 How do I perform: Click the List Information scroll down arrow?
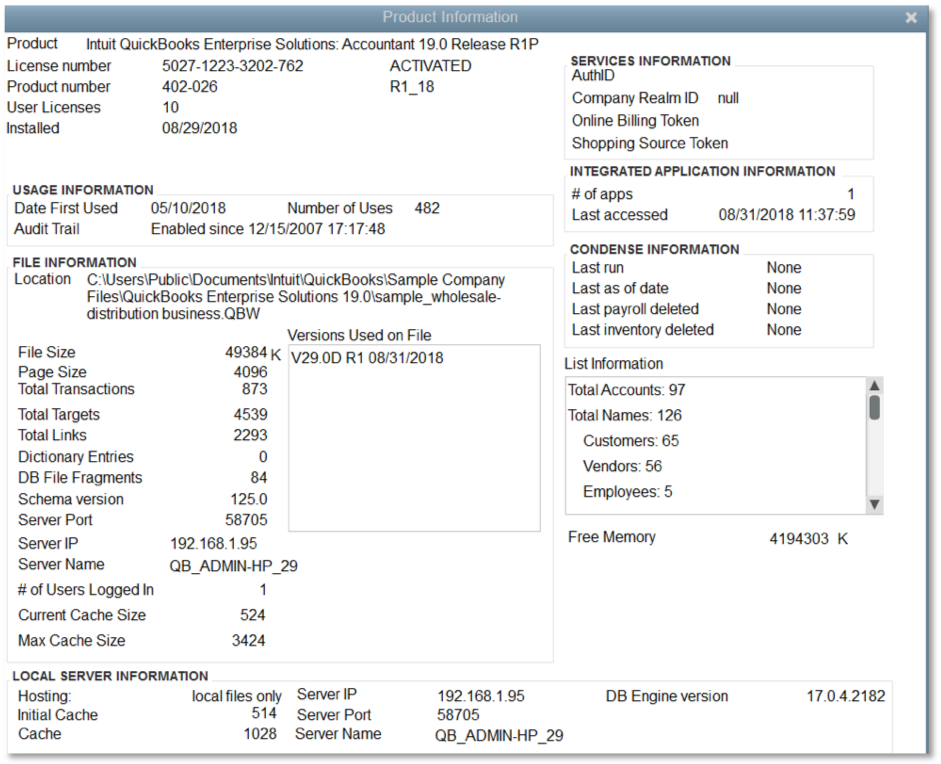pos(875,504)
